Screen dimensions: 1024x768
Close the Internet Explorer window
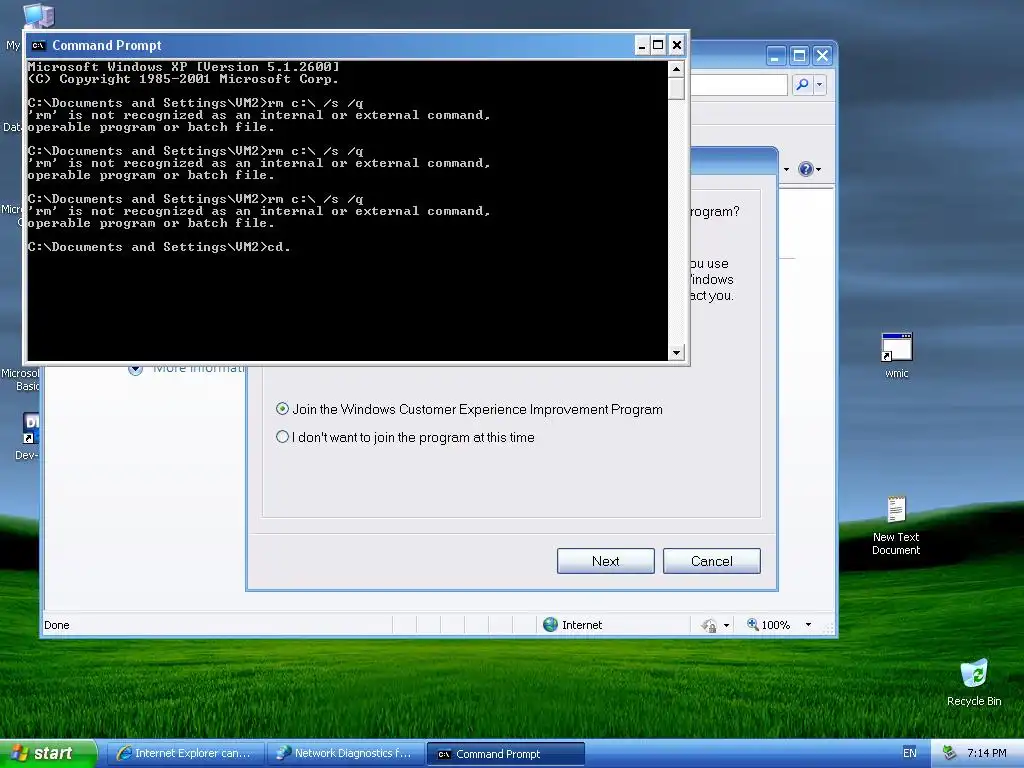click(x=822, y=56)
